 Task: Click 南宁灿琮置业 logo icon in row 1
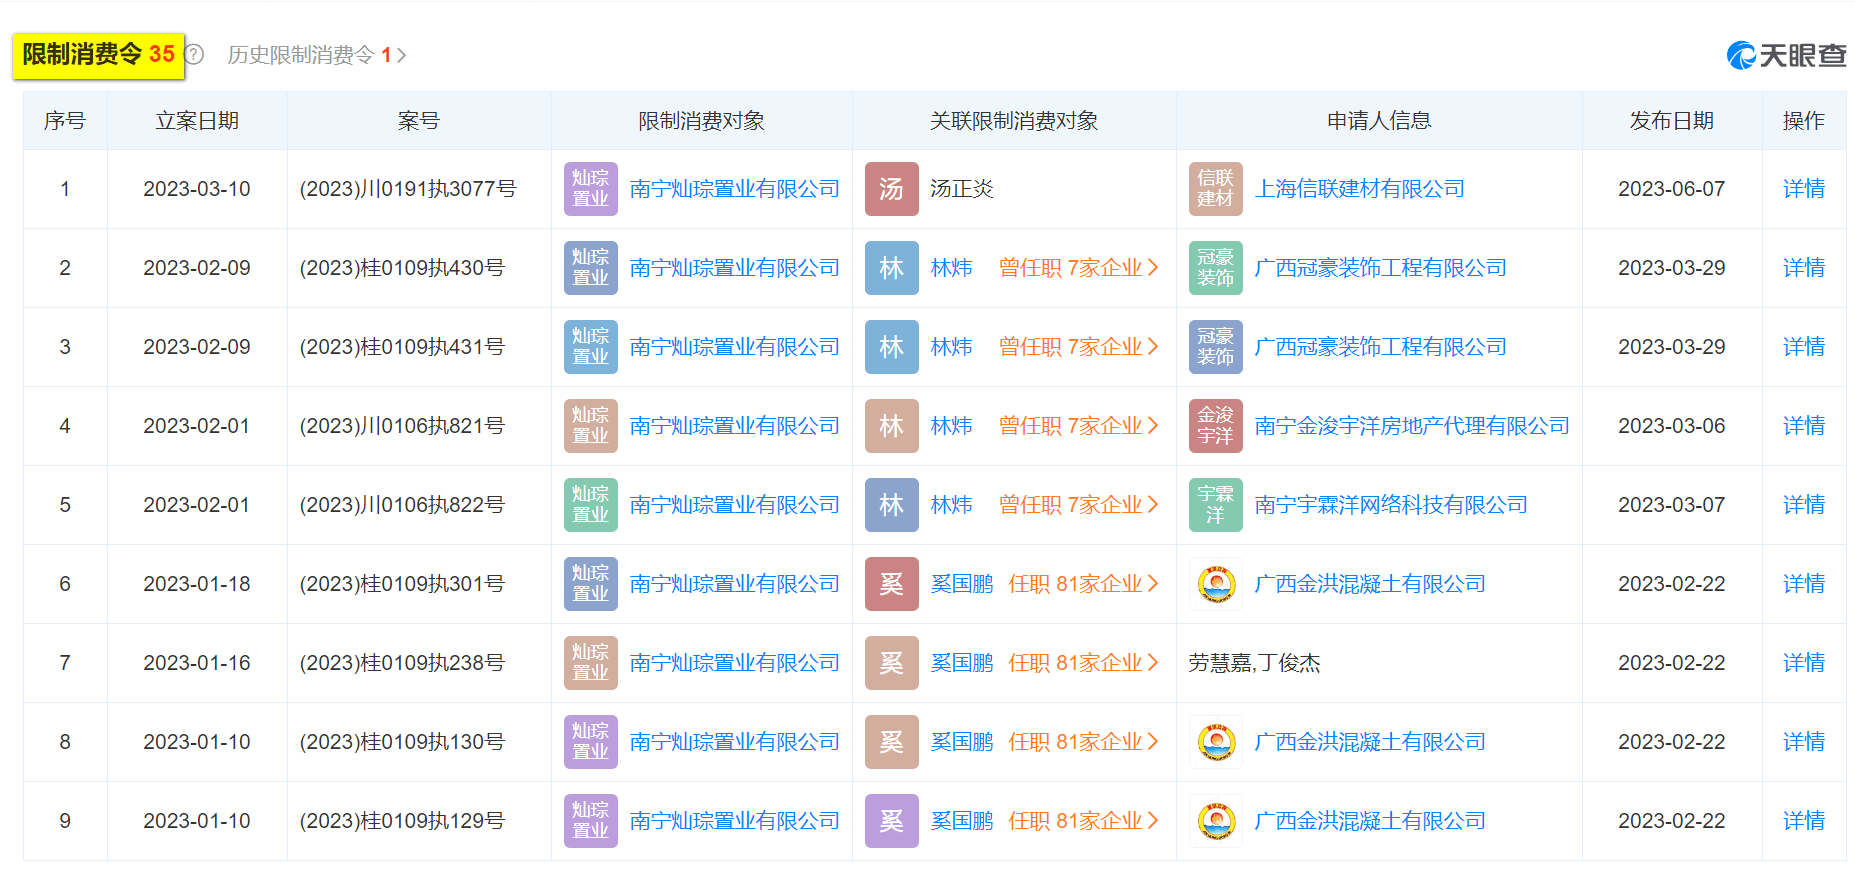(591, 189)
